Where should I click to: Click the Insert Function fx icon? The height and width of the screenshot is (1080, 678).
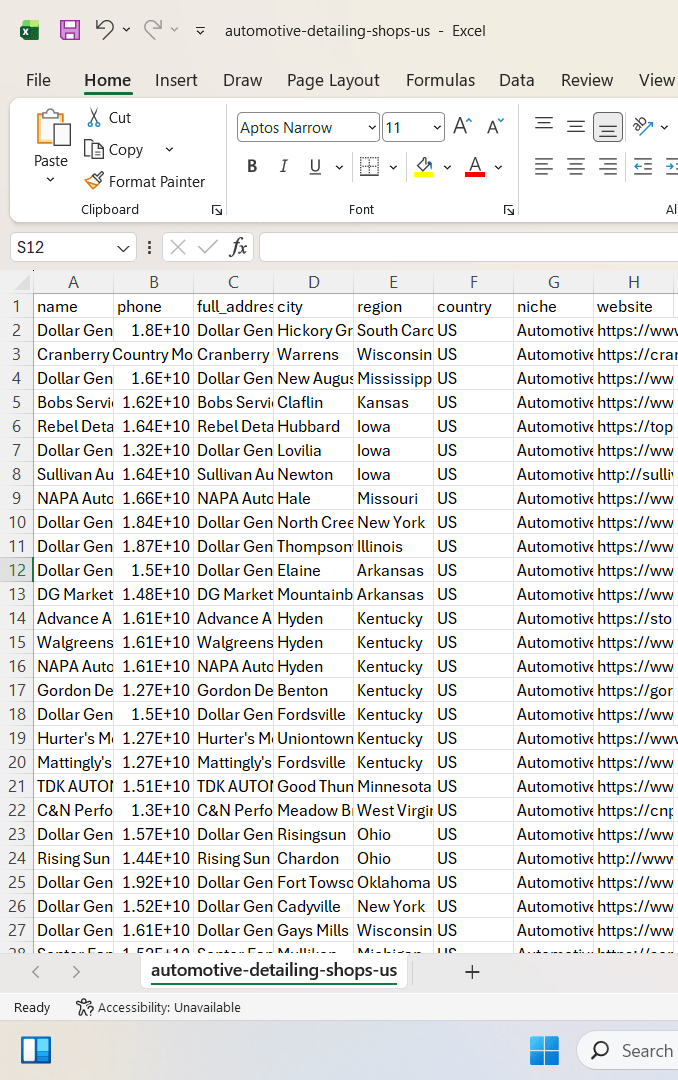pyautogui.click(x=238, y=247)
